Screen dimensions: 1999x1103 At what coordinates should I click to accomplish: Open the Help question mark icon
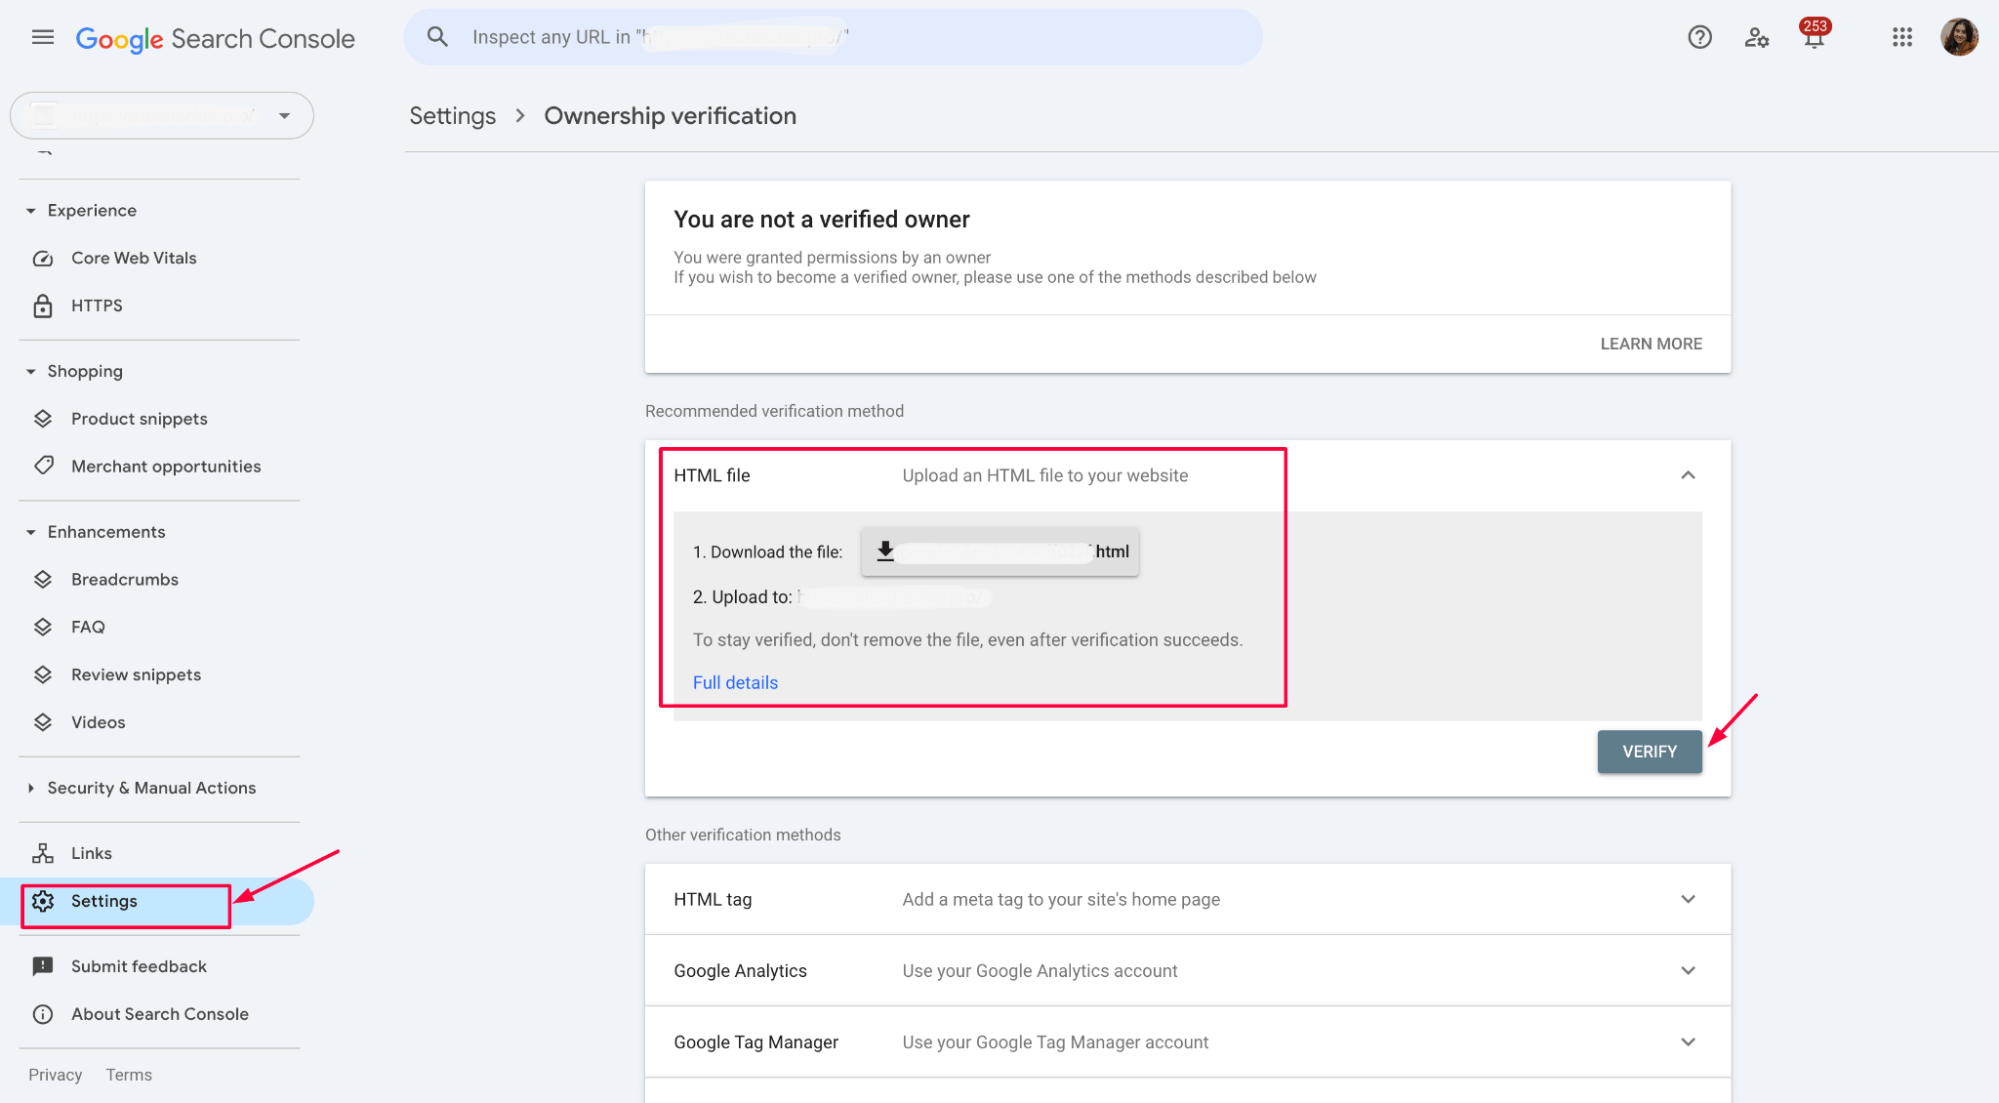pyautogui.click(x=1699, y=38)
